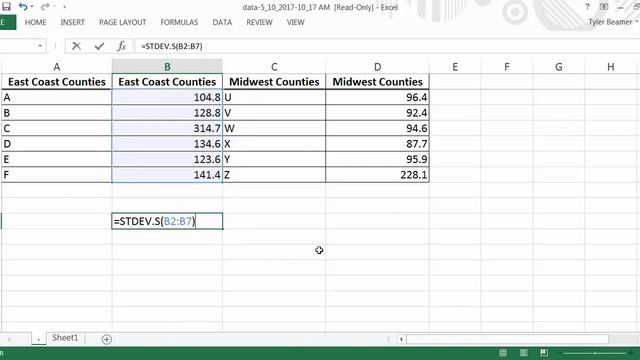The width and height of the screenshot is (640, 360).
Task: Click the Midwest Counties header in column D
Action: [x=378, y=82]
